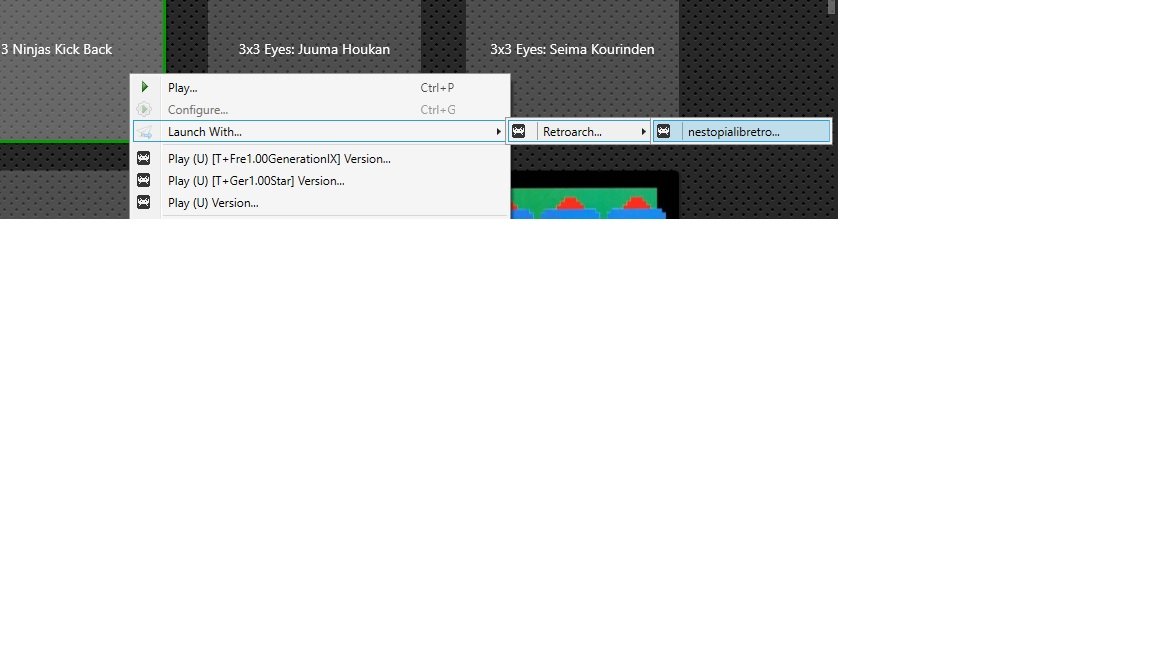
Task: Click the green Play arrow icon
Action: click(145, 87)
